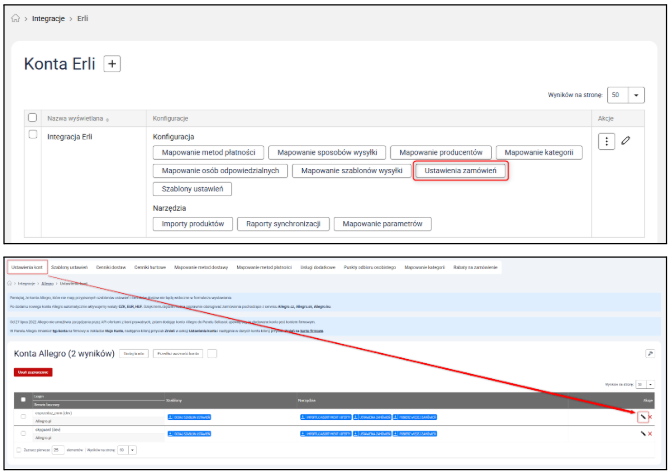Click middle blue tool button in first Allegro row
Viewport: 670px width, 472px height.
[x=372, y=417]
